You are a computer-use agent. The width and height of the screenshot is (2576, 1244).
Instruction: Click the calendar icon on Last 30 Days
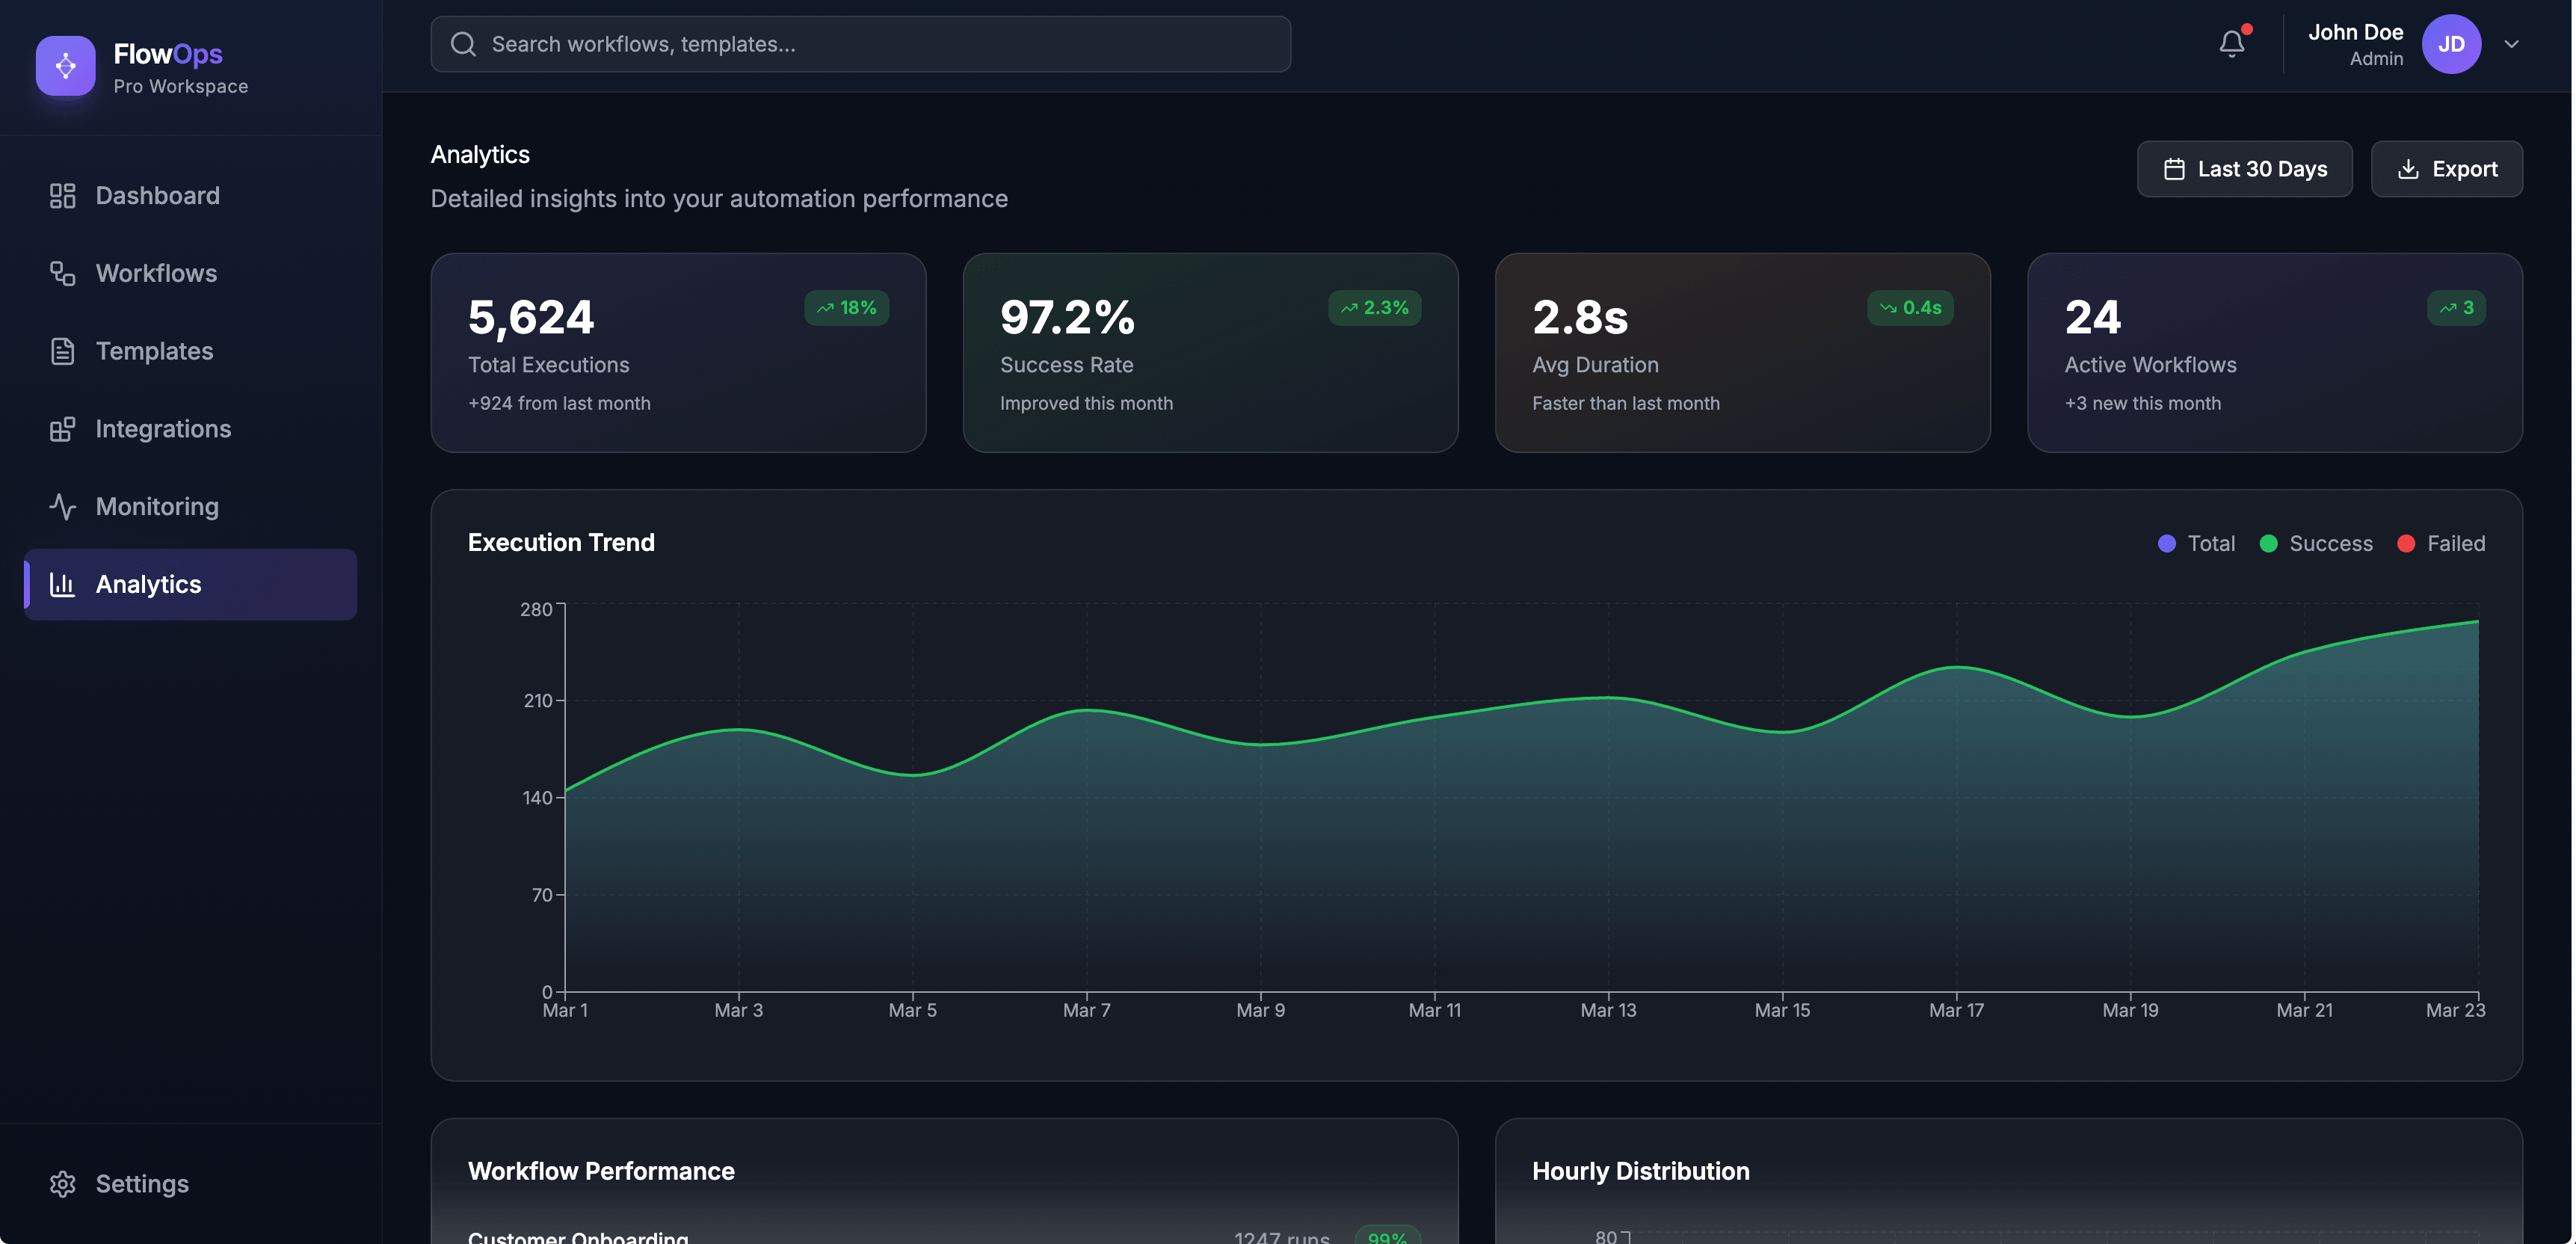(2174, 168)
